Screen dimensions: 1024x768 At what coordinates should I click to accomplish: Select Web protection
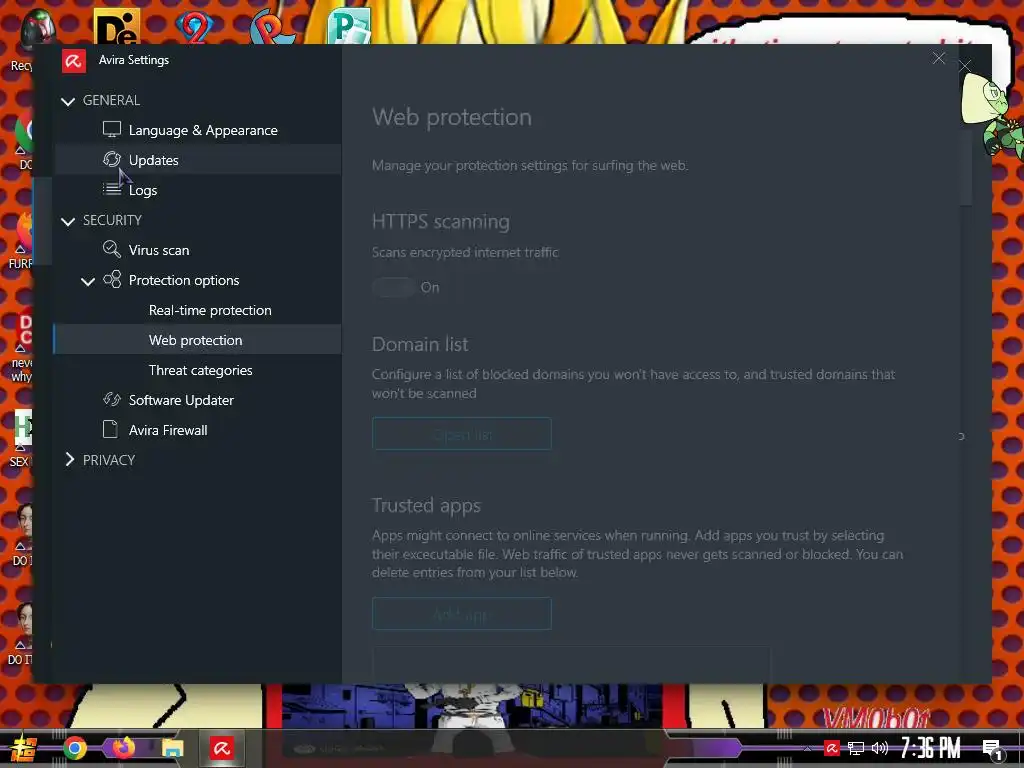pyautogui.click(x=198, y=340)
